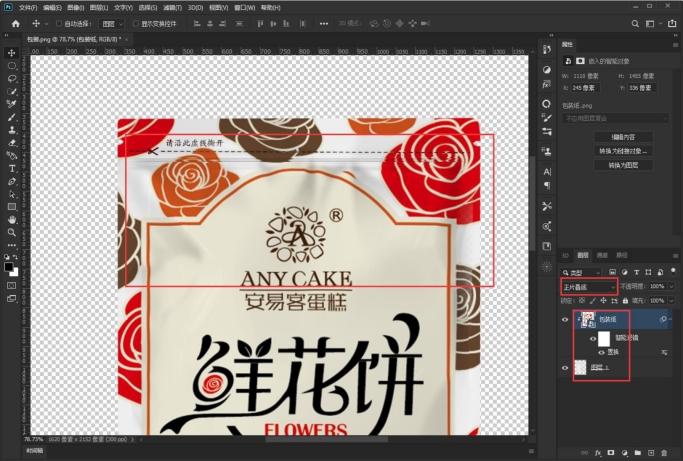Open the search magnifier at top right

635,24
